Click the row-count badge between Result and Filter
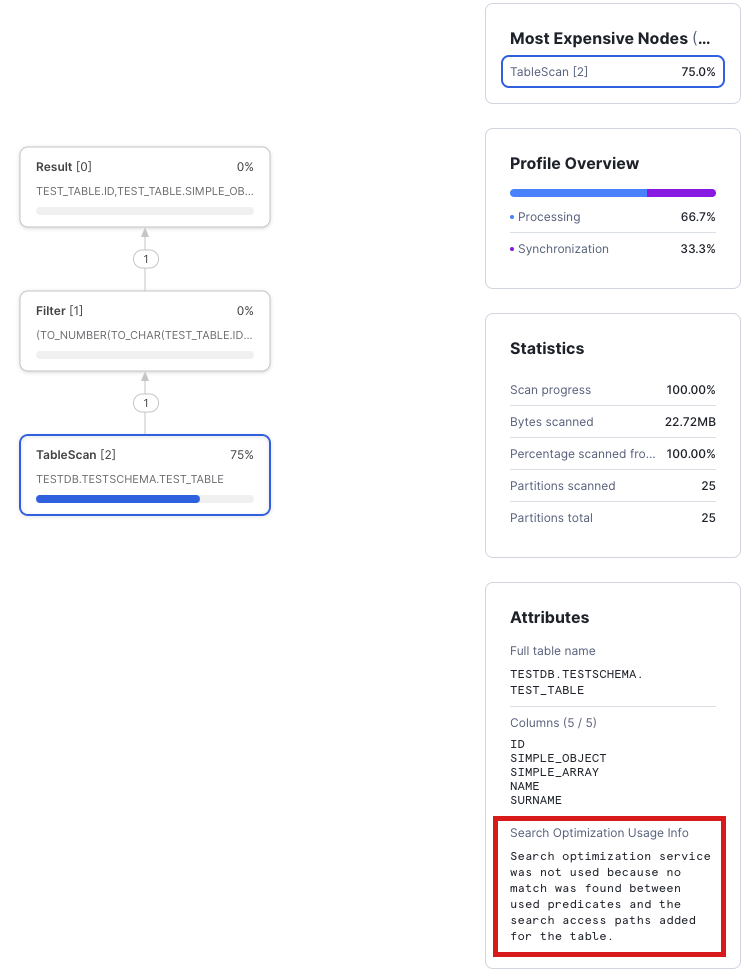This screenshot has width=747, height=977. click(145, 259)
